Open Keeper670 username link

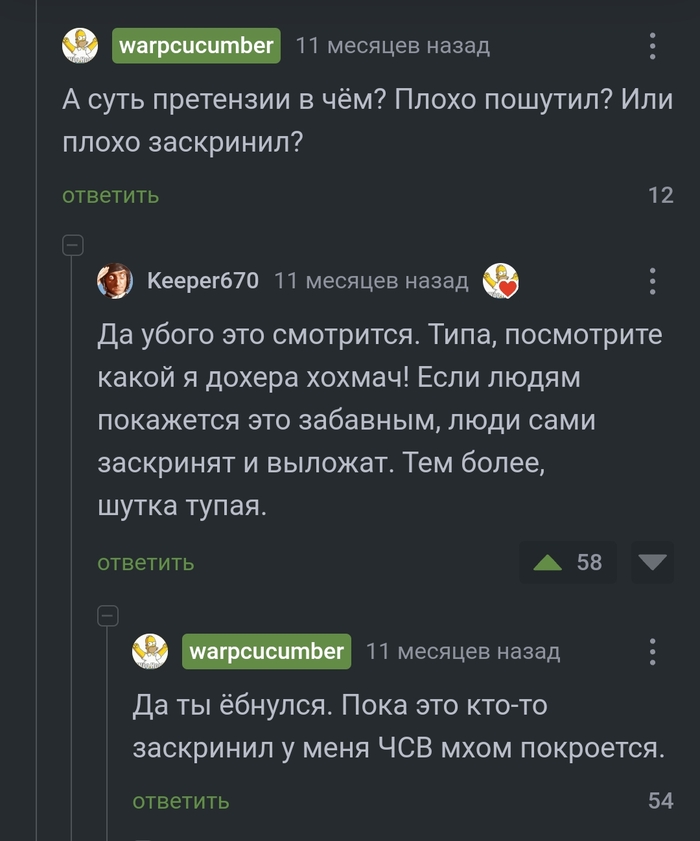pos(202,281)
